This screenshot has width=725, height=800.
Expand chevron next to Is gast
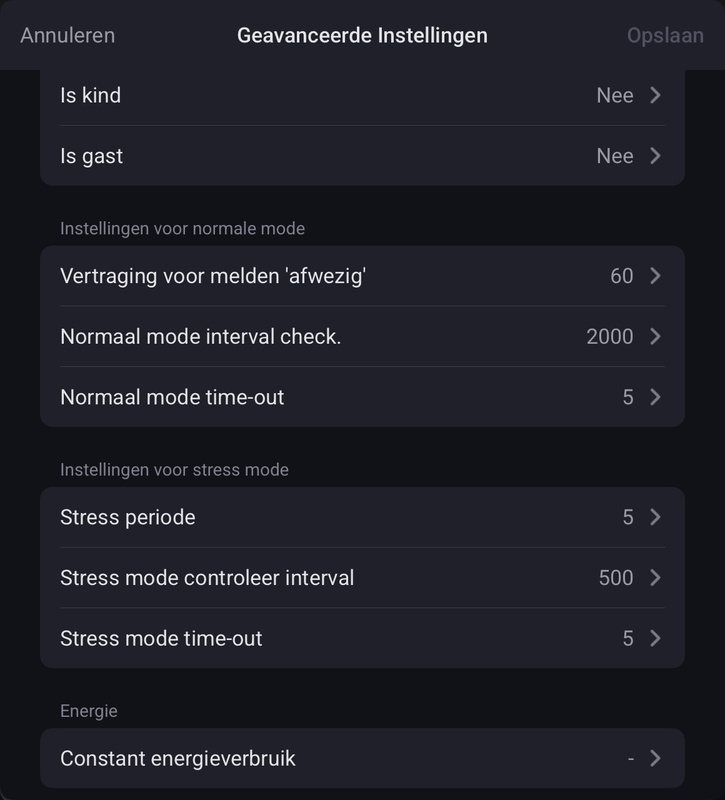[x=655, y=156]
